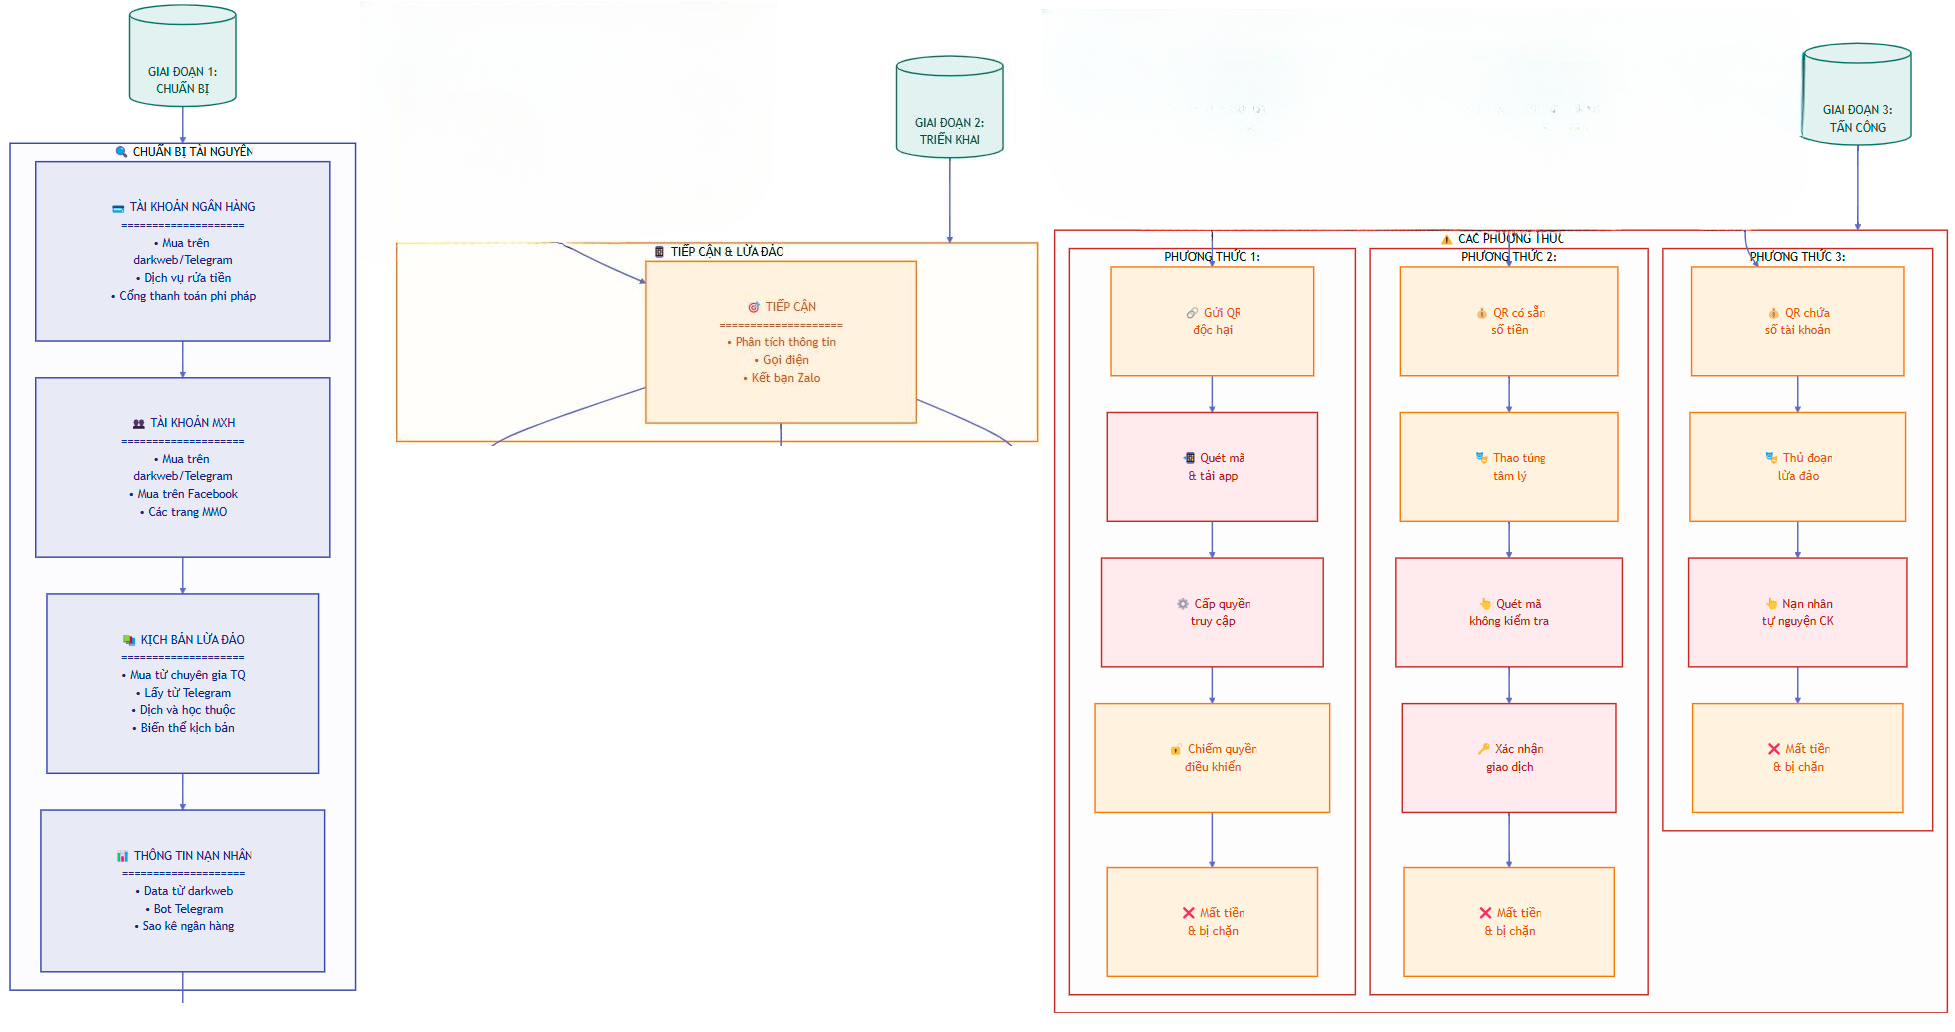
Task: Click the money bag icon in QR có sẵn số tiền
Action: tap(1482, 313)
